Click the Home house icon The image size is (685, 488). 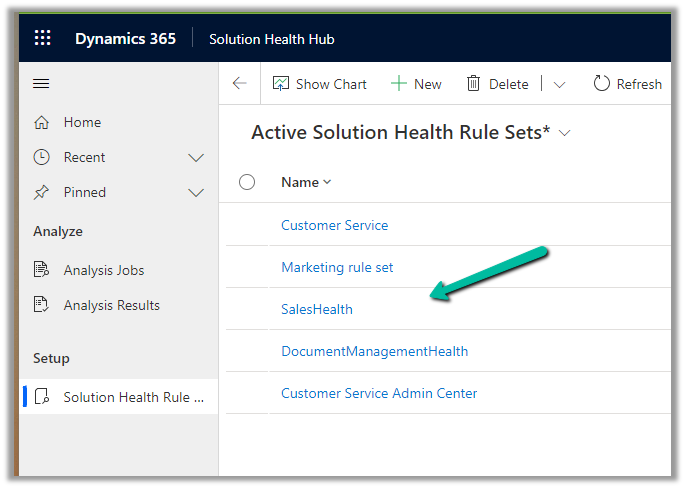pyautogui.click(x=42, y=122)
